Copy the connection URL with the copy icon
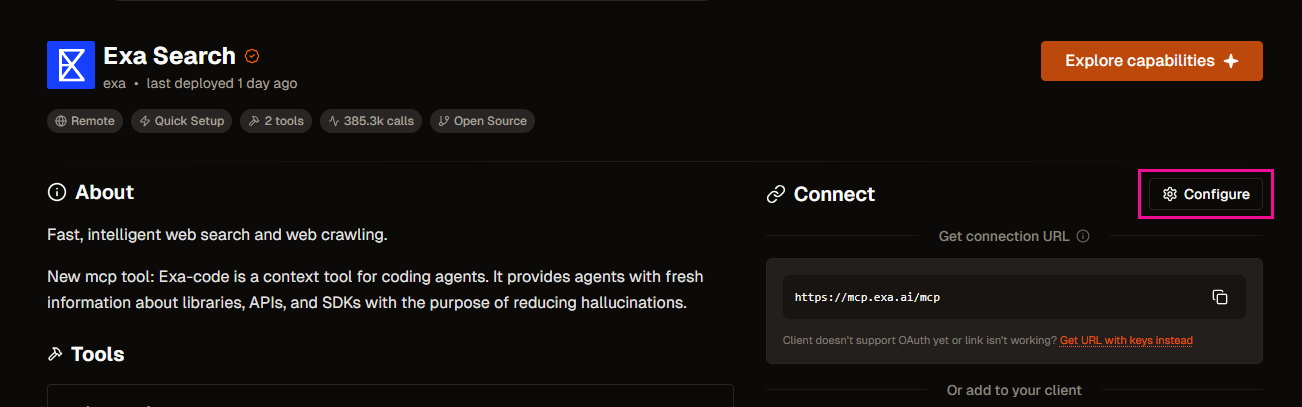This screenshot has width=1302, height=407. click(x=1219, y=297)
